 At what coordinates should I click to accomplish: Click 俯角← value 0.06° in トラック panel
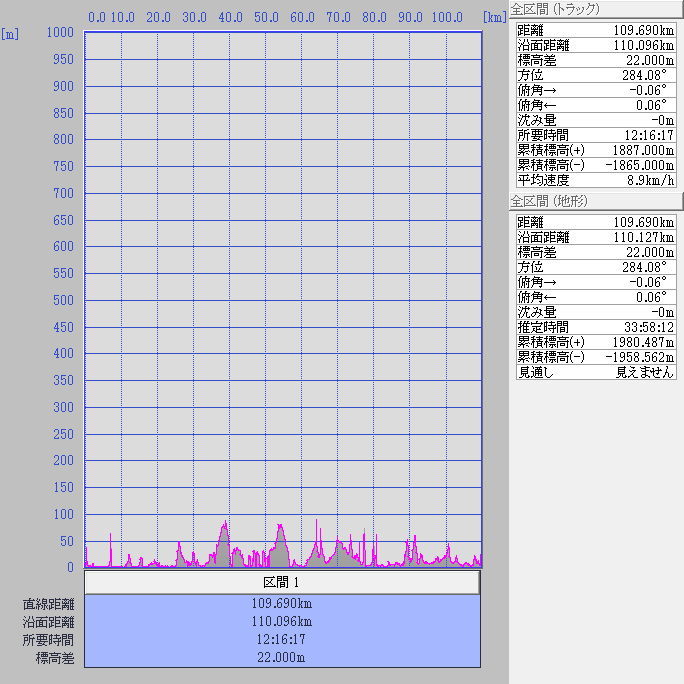coord(651,105)
